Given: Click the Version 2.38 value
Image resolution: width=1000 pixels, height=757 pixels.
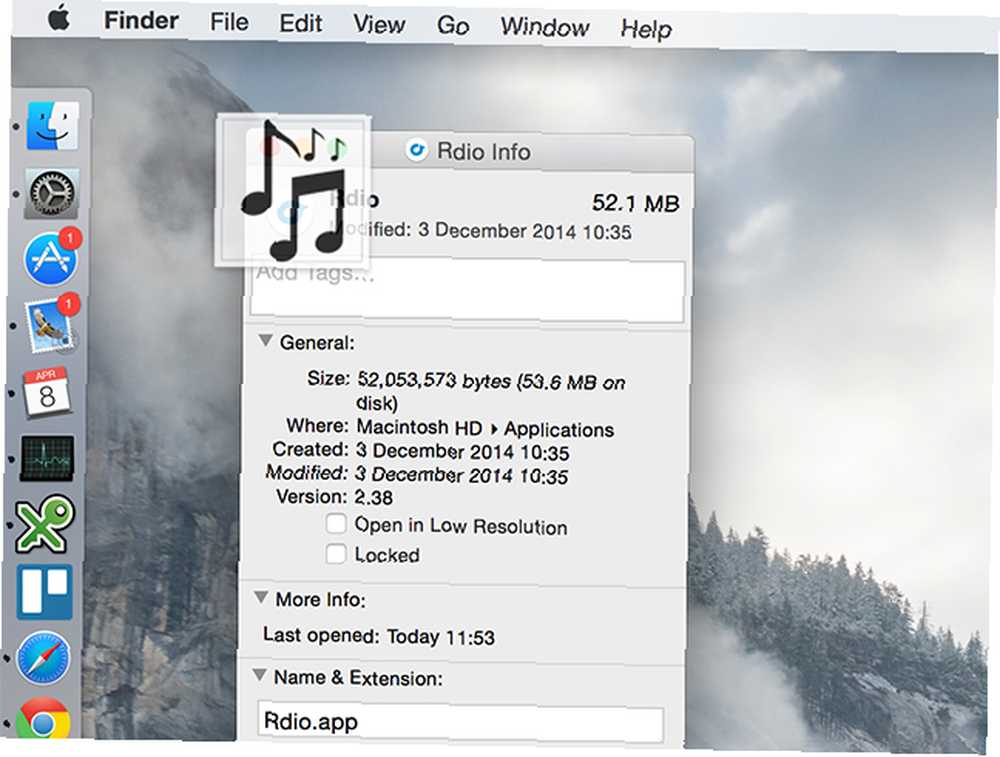Looking at the screenshot, I should [373, 497].
